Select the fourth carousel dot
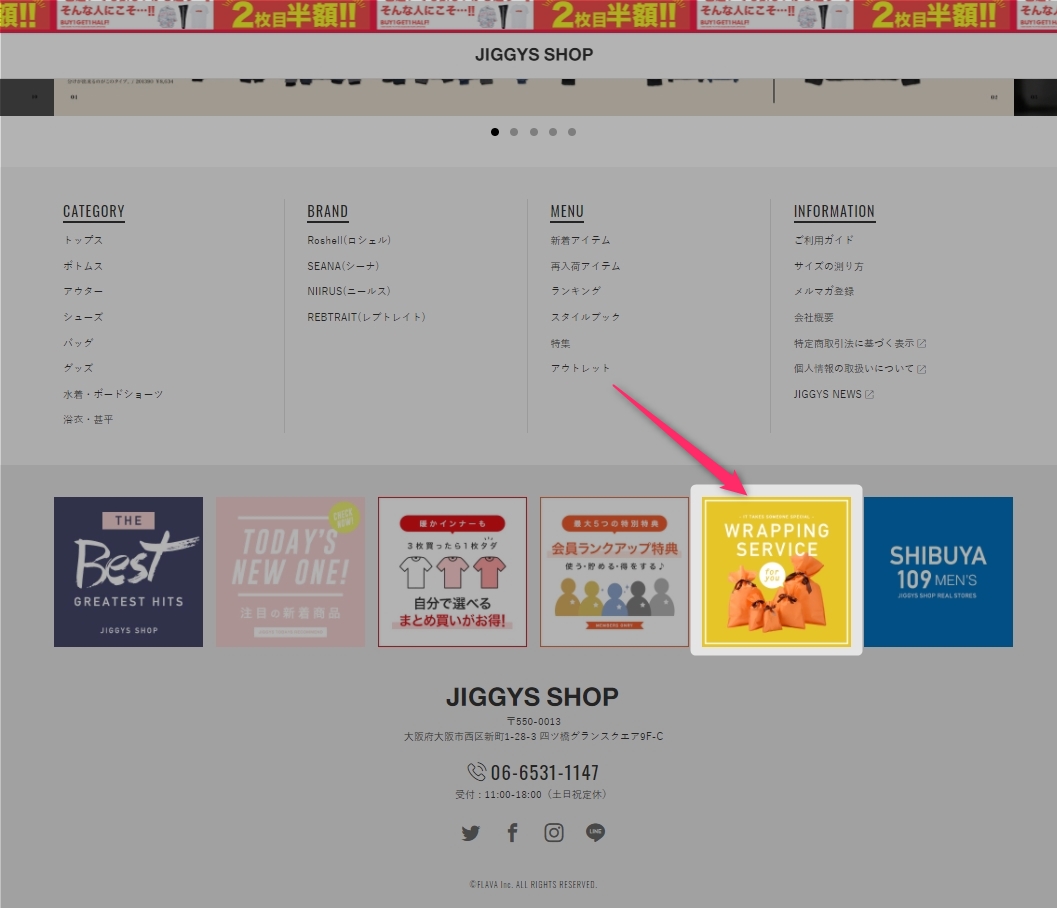 [x=553, y=132]
